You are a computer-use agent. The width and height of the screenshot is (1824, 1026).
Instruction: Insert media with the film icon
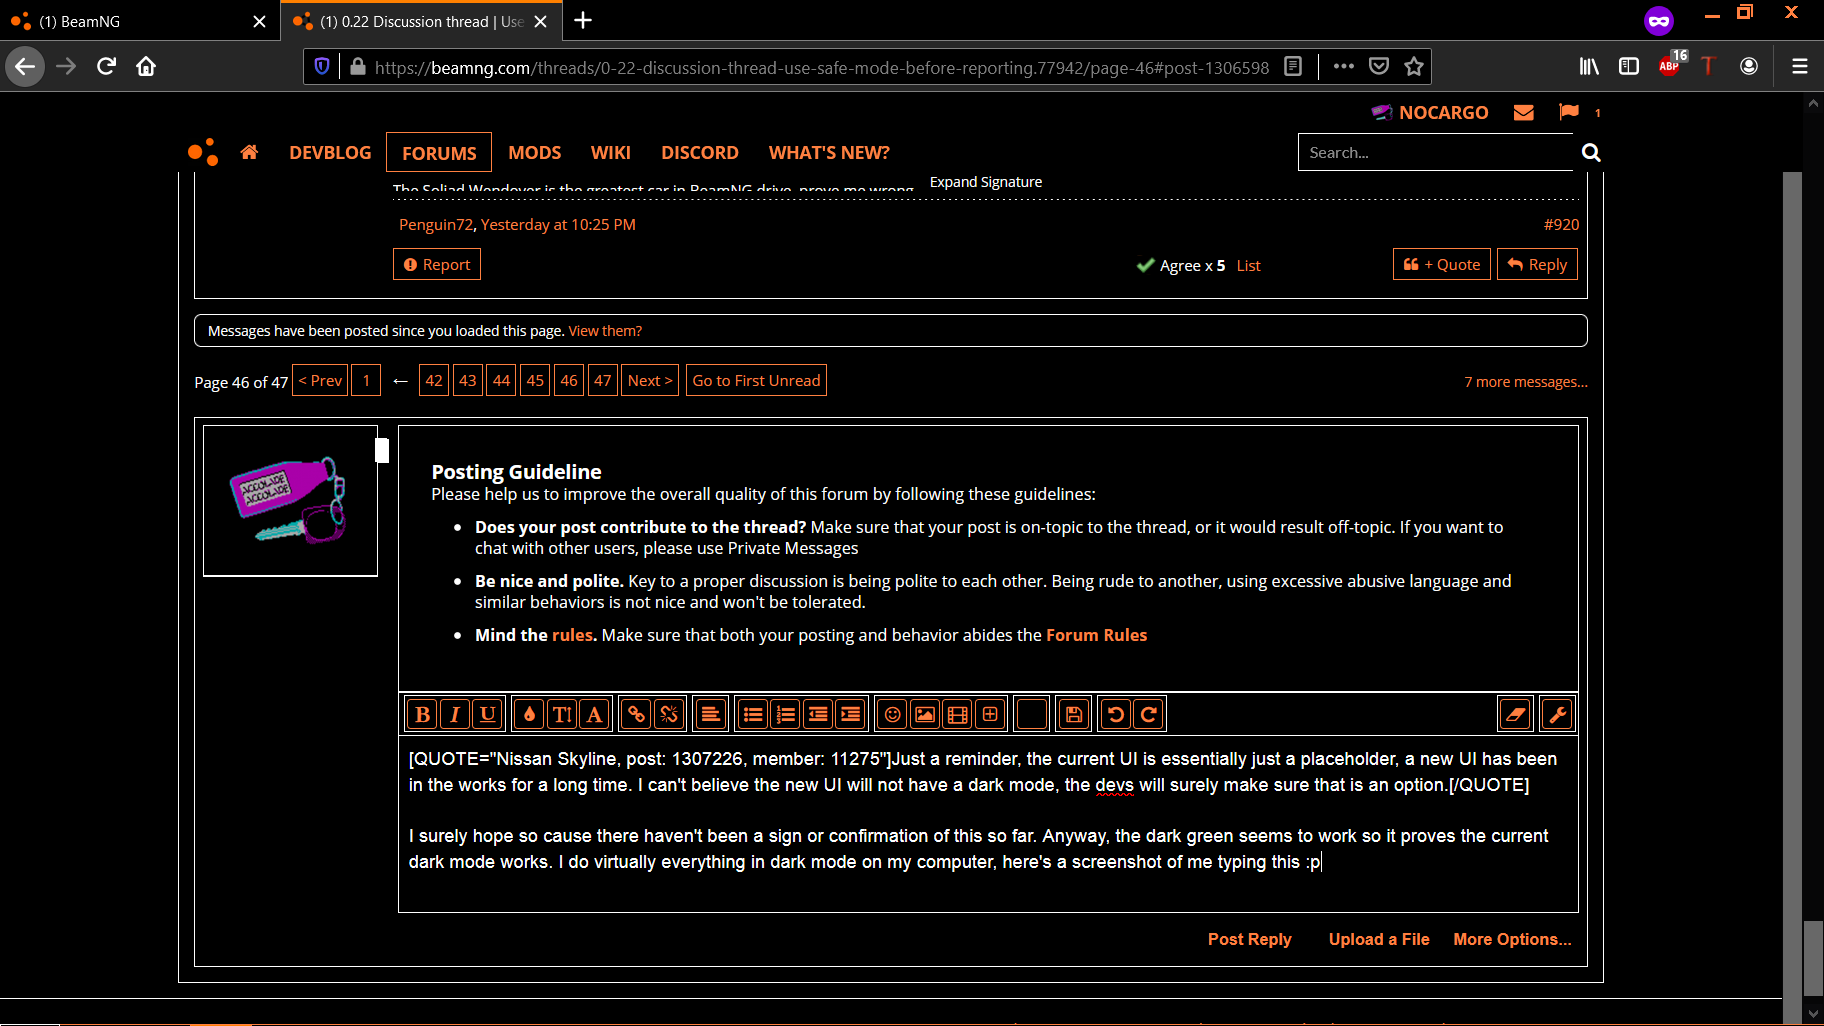click(x=958, y=714)
